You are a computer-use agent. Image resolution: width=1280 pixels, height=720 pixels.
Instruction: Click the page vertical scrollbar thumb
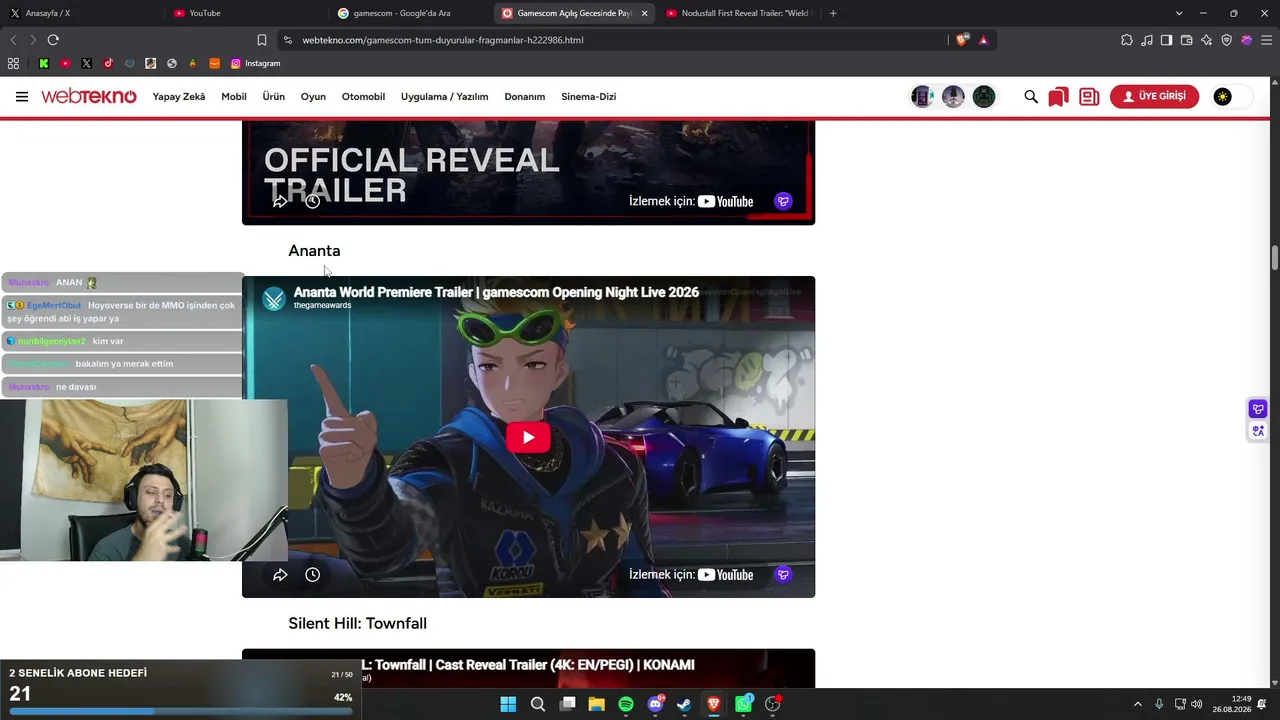[x=1275, y=257]
